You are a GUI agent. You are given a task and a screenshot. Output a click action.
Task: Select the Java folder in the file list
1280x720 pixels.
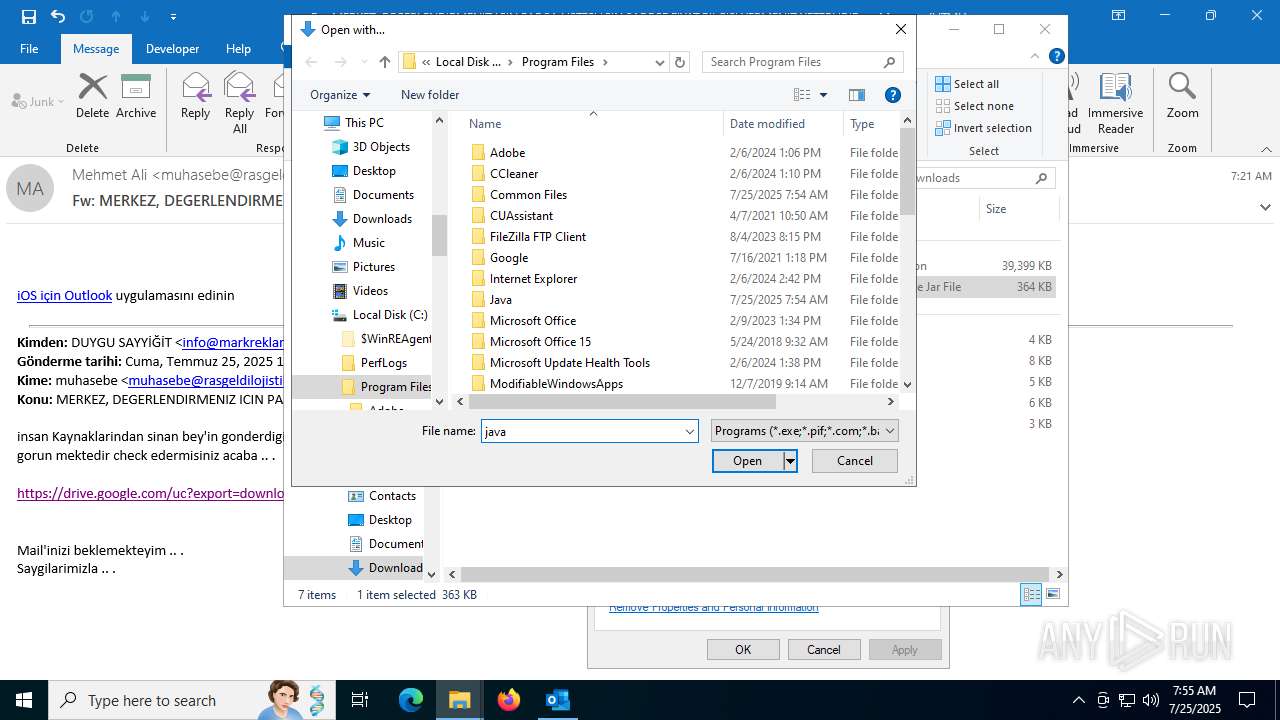pos(500,300)
